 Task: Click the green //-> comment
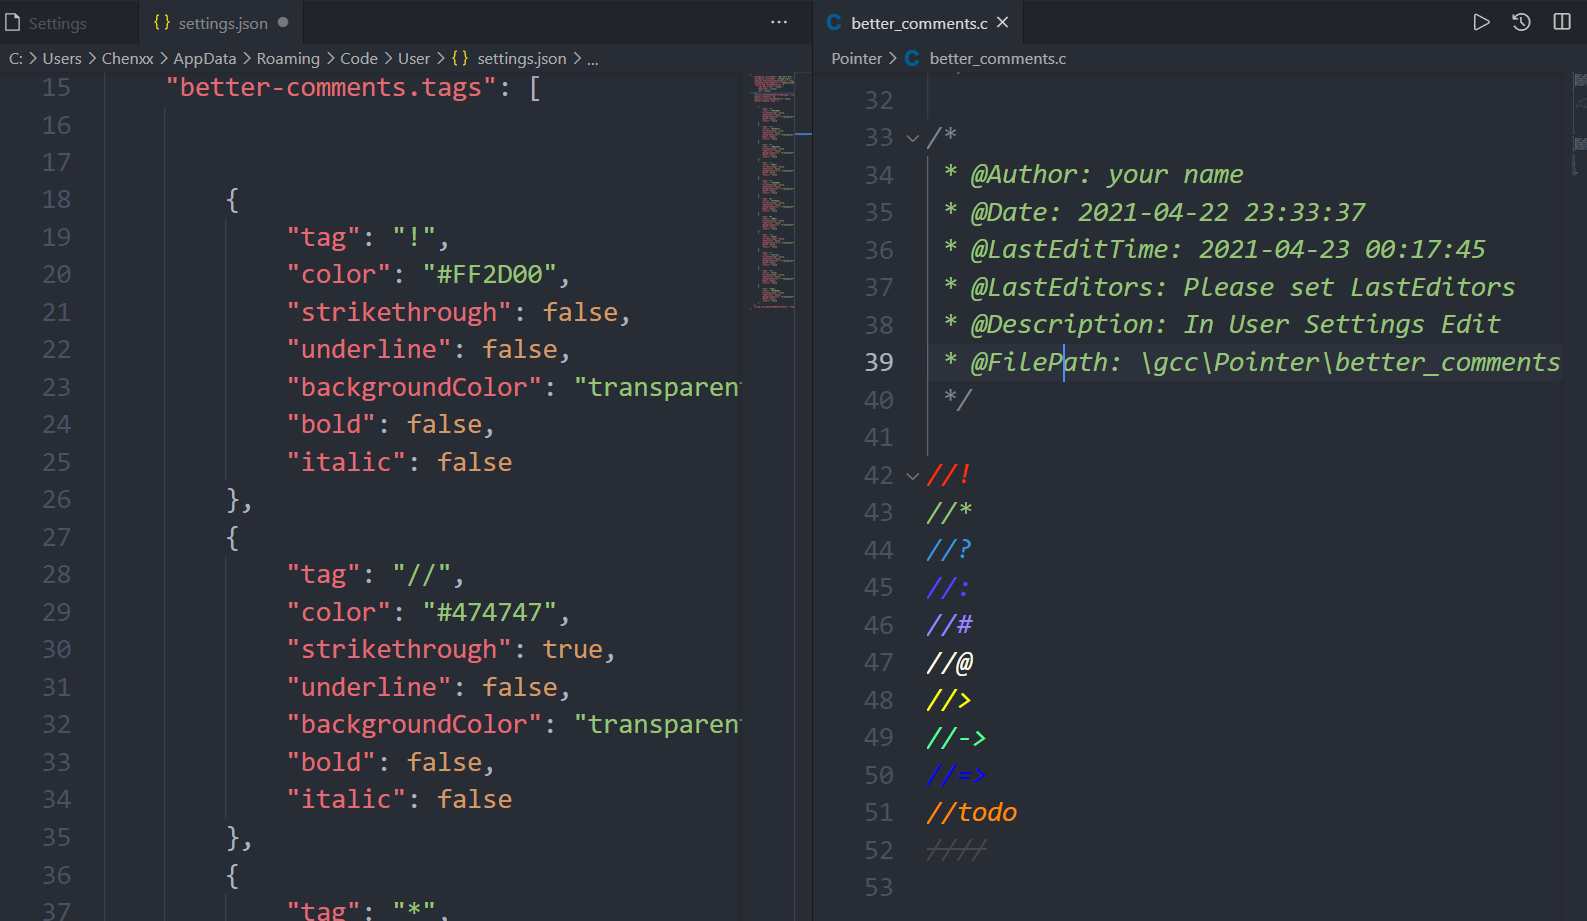[x=957, y=737]
